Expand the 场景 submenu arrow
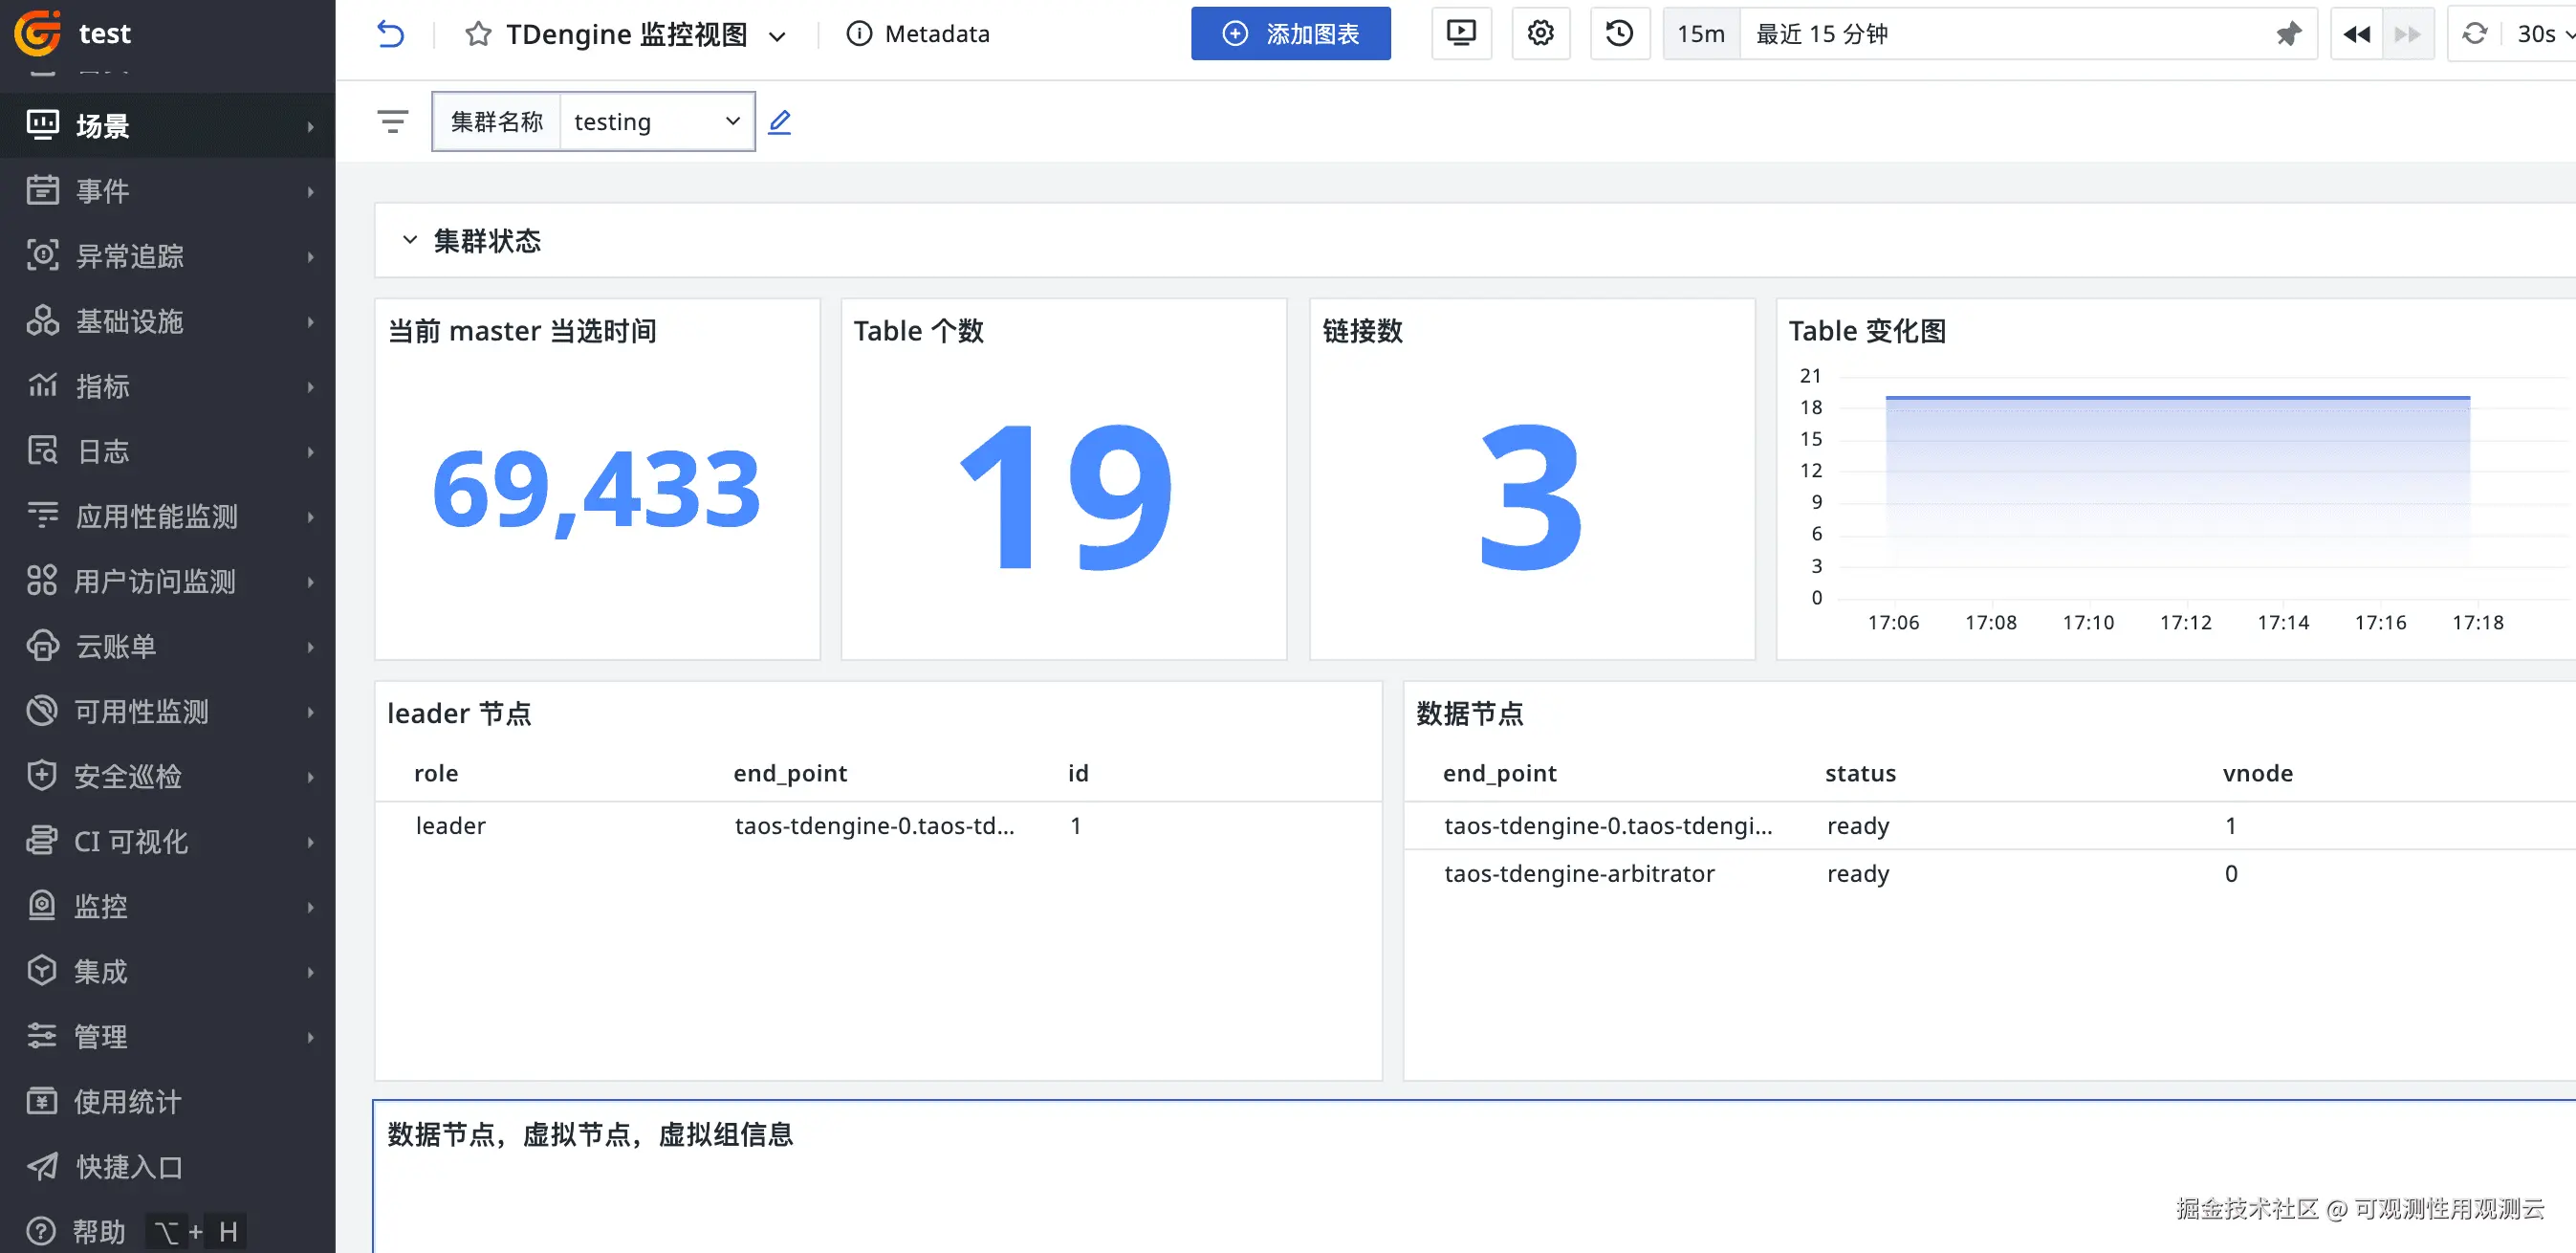2576x1253 pixels. click(310, 126)
